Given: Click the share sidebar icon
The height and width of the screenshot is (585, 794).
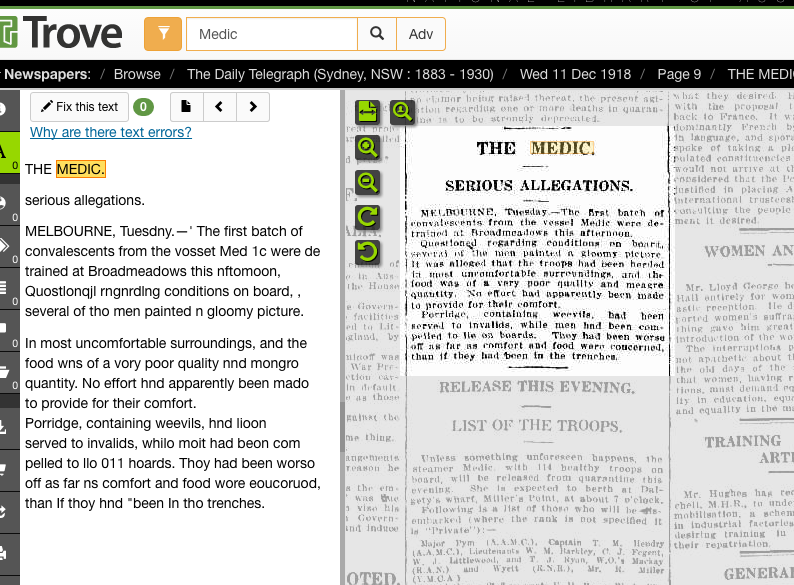Looking at the screenshot, I should pyautogui.click(x=10, y=511).
